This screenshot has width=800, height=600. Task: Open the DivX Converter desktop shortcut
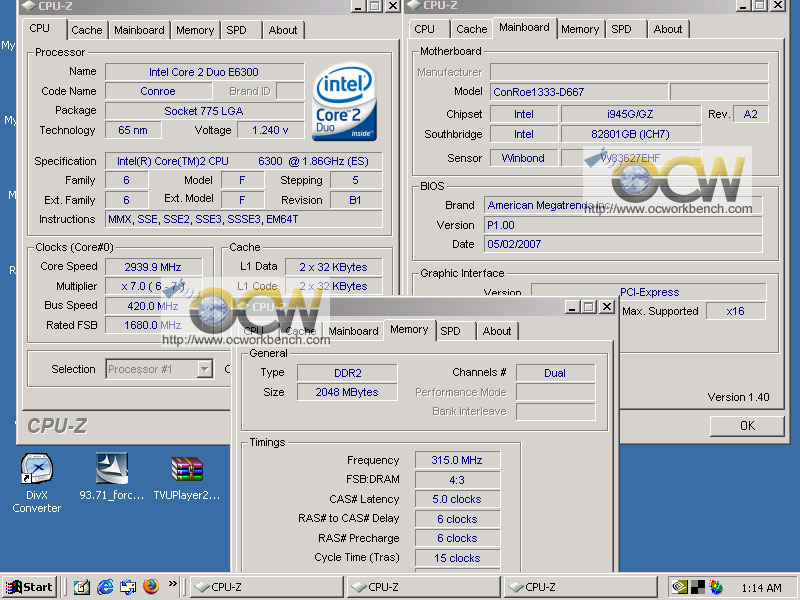(x=36, y=483)
